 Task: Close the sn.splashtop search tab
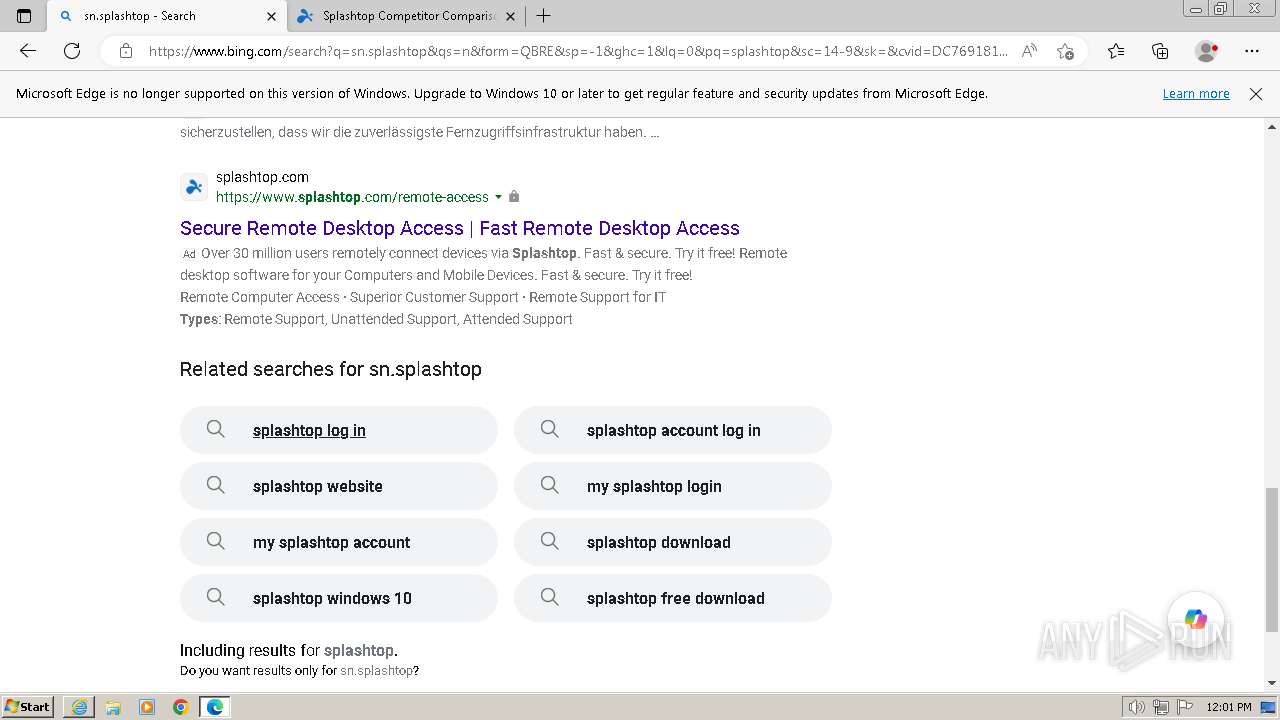[271, 16]
